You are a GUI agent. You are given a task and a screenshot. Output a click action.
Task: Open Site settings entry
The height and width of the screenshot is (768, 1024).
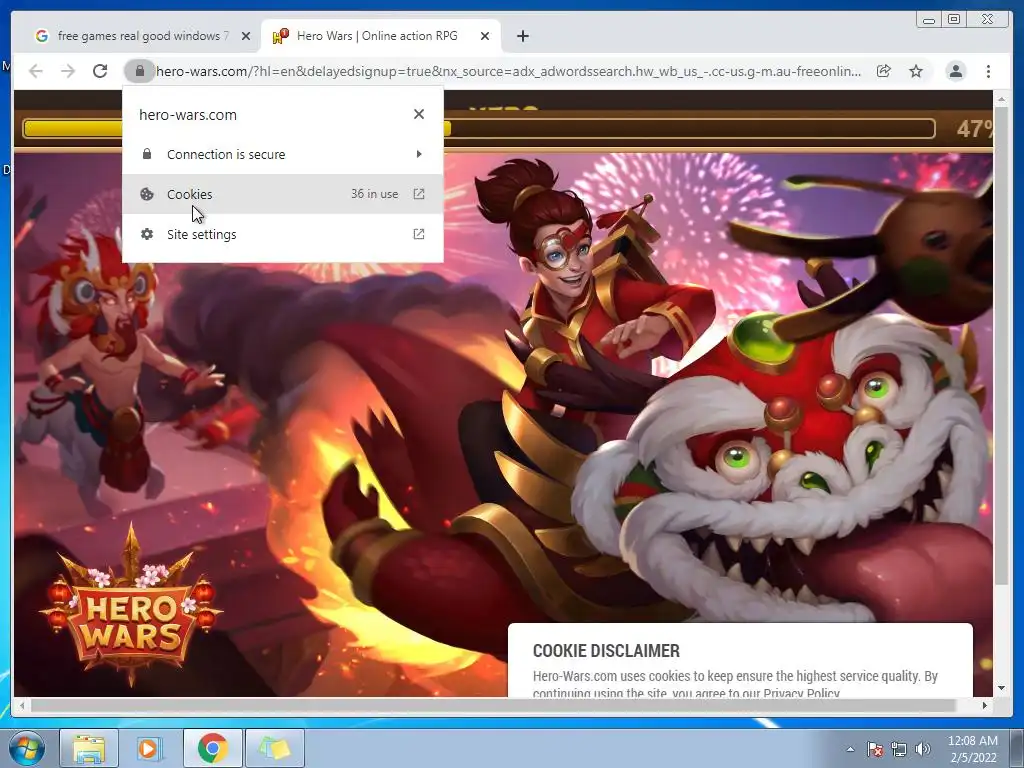click(x=283, y=234)
